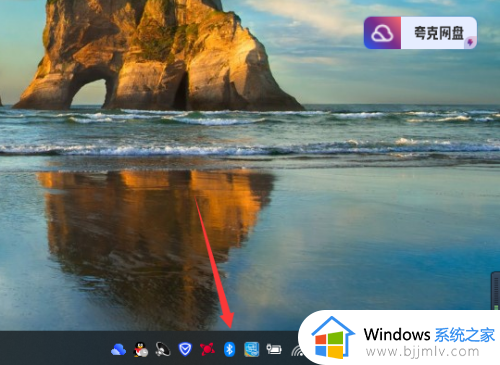This screenshot has width=500, height=365.
Task: Click the small lightning badge on 夸克网盘 widget
Action: [470, 42]
